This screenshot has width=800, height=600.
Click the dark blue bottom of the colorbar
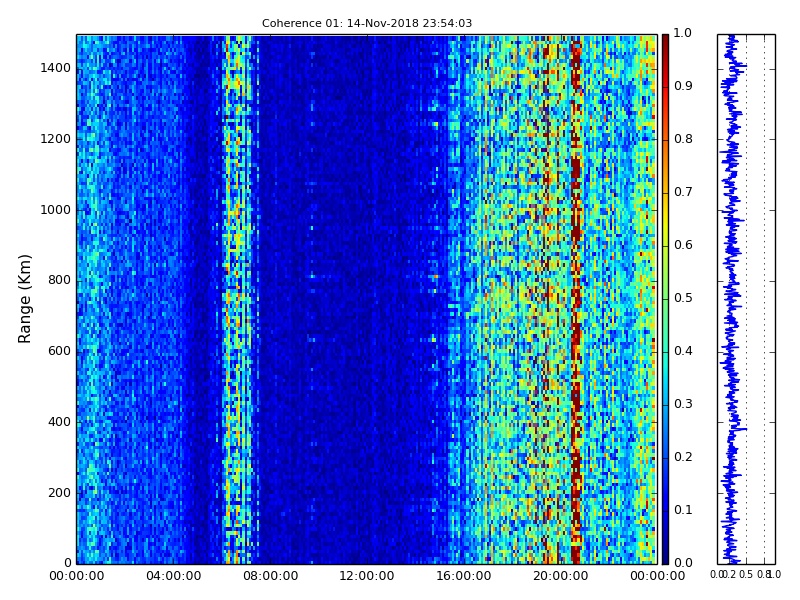665,554
